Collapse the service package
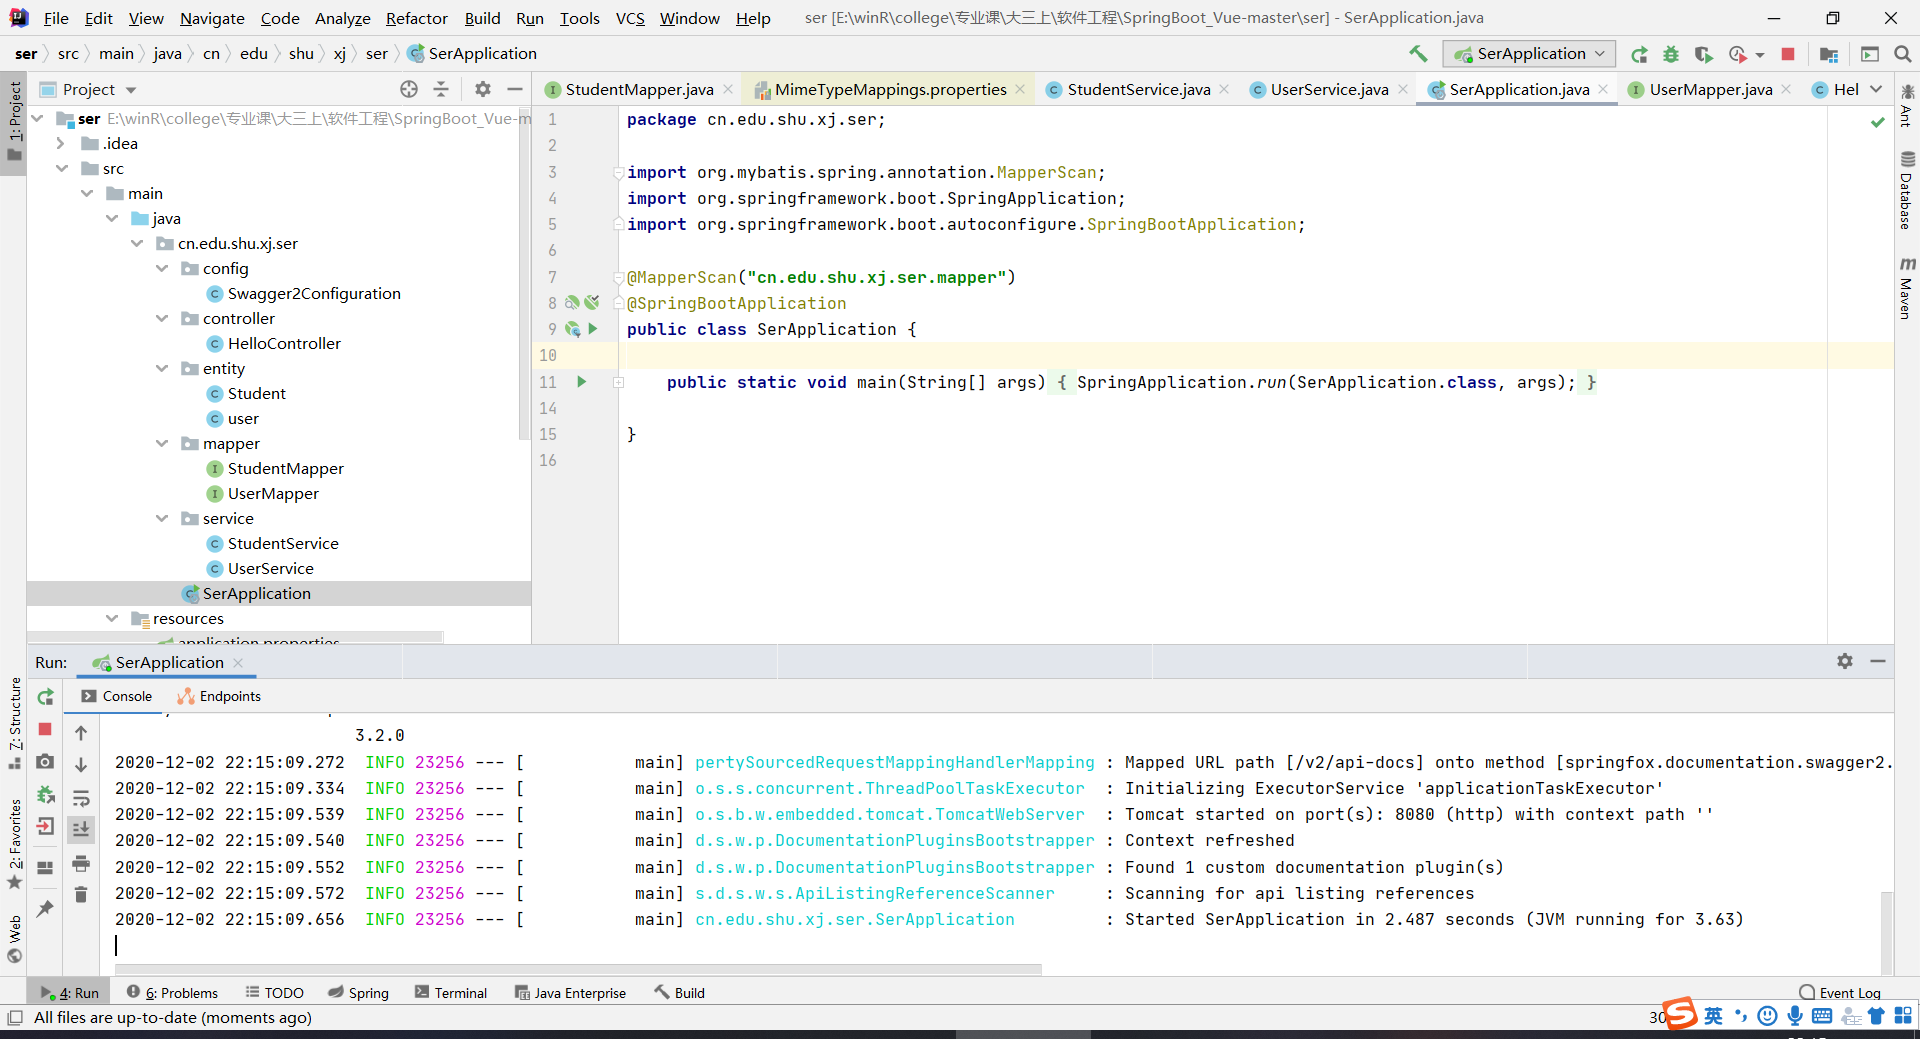 click(x=162, y=518)
